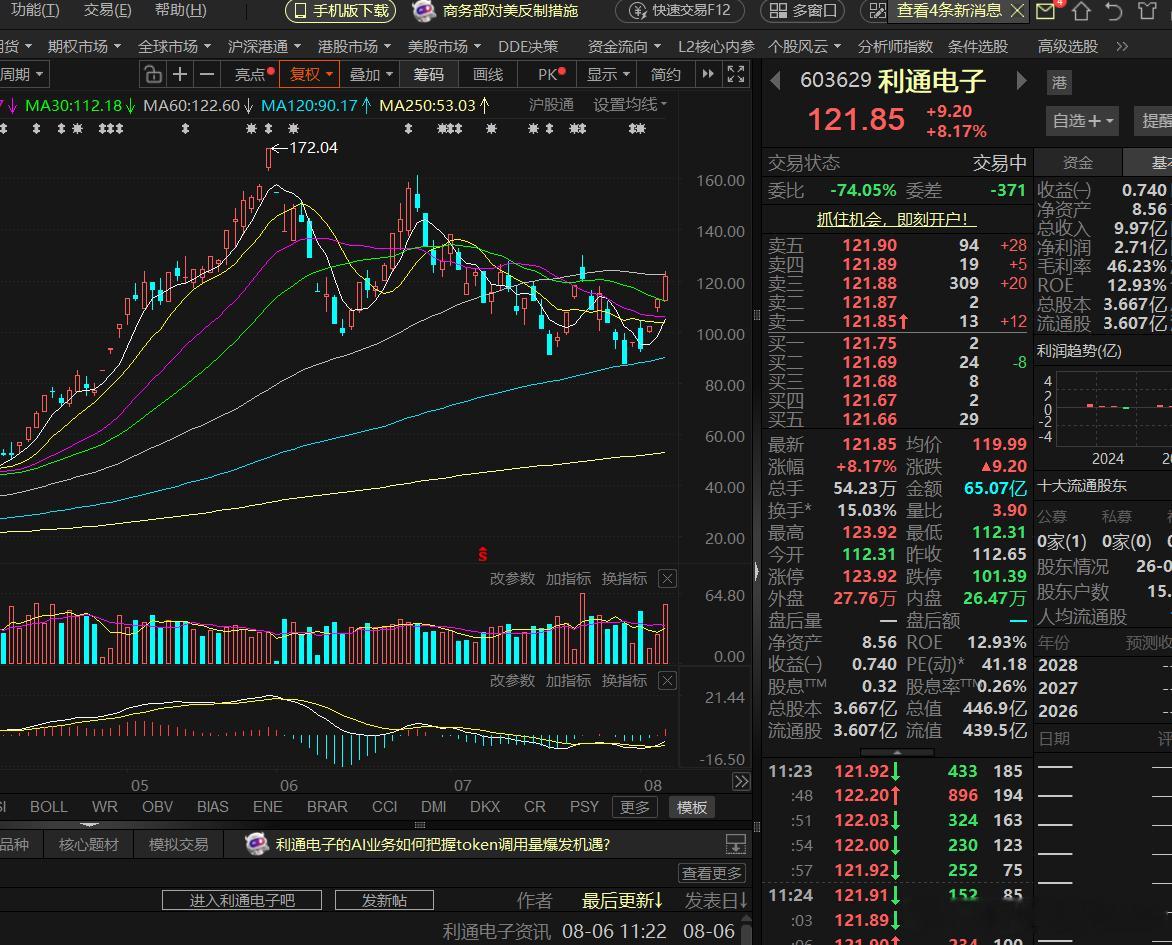Viewport: 1172px width, 945px height.
Task: Toggle 画线 drawing mode
Action: coord(488,75)
